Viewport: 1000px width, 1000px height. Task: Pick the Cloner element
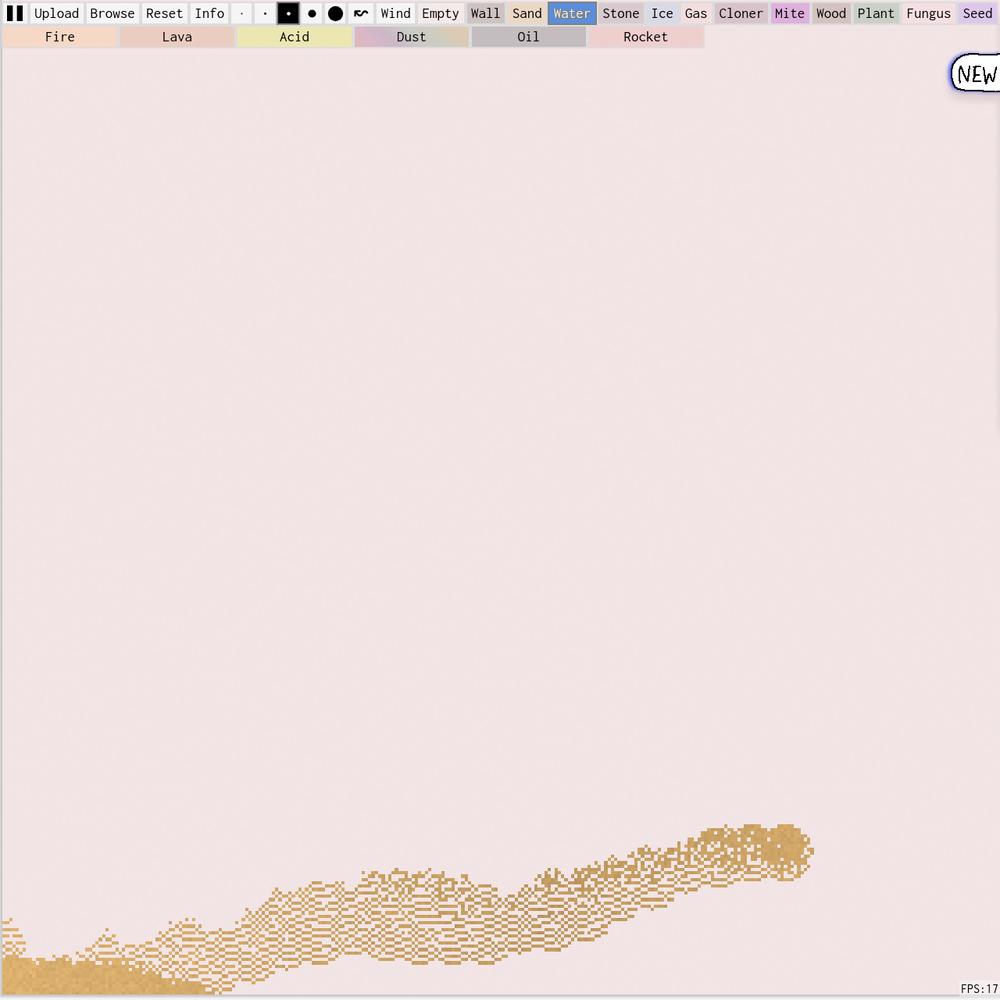[x=740, y=13]
